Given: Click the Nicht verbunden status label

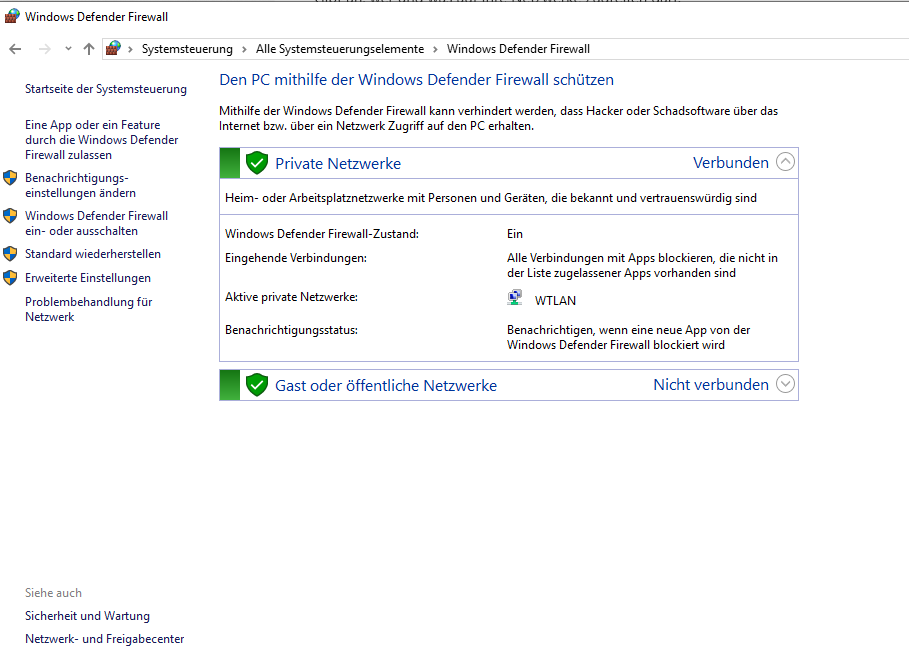Looking at the screenshot, I should click(711, 385).
